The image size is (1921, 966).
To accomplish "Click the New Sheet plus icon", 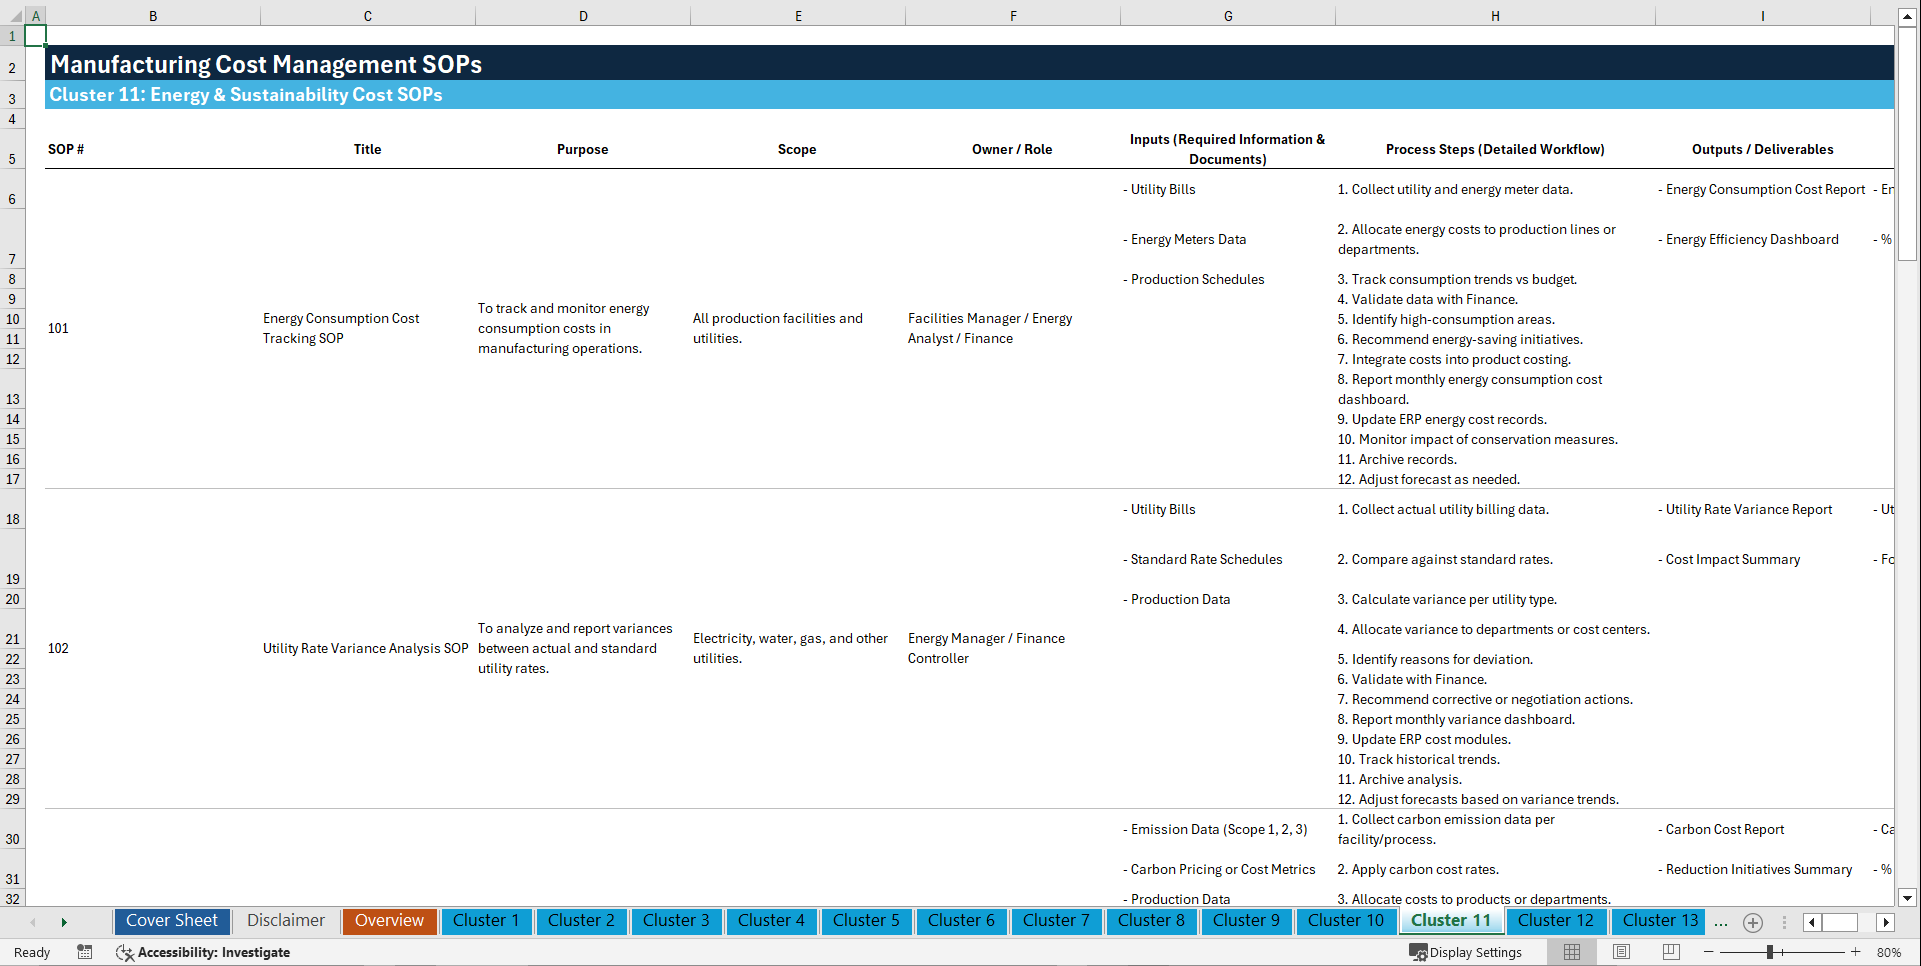I will click(x=1752, y=922).
